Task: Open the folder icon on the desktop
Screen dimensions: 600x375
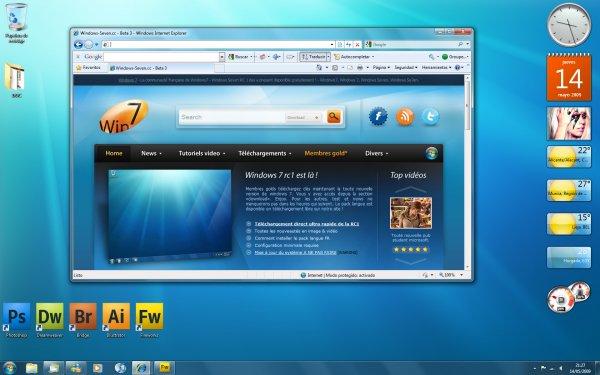Action: [15, 80]
